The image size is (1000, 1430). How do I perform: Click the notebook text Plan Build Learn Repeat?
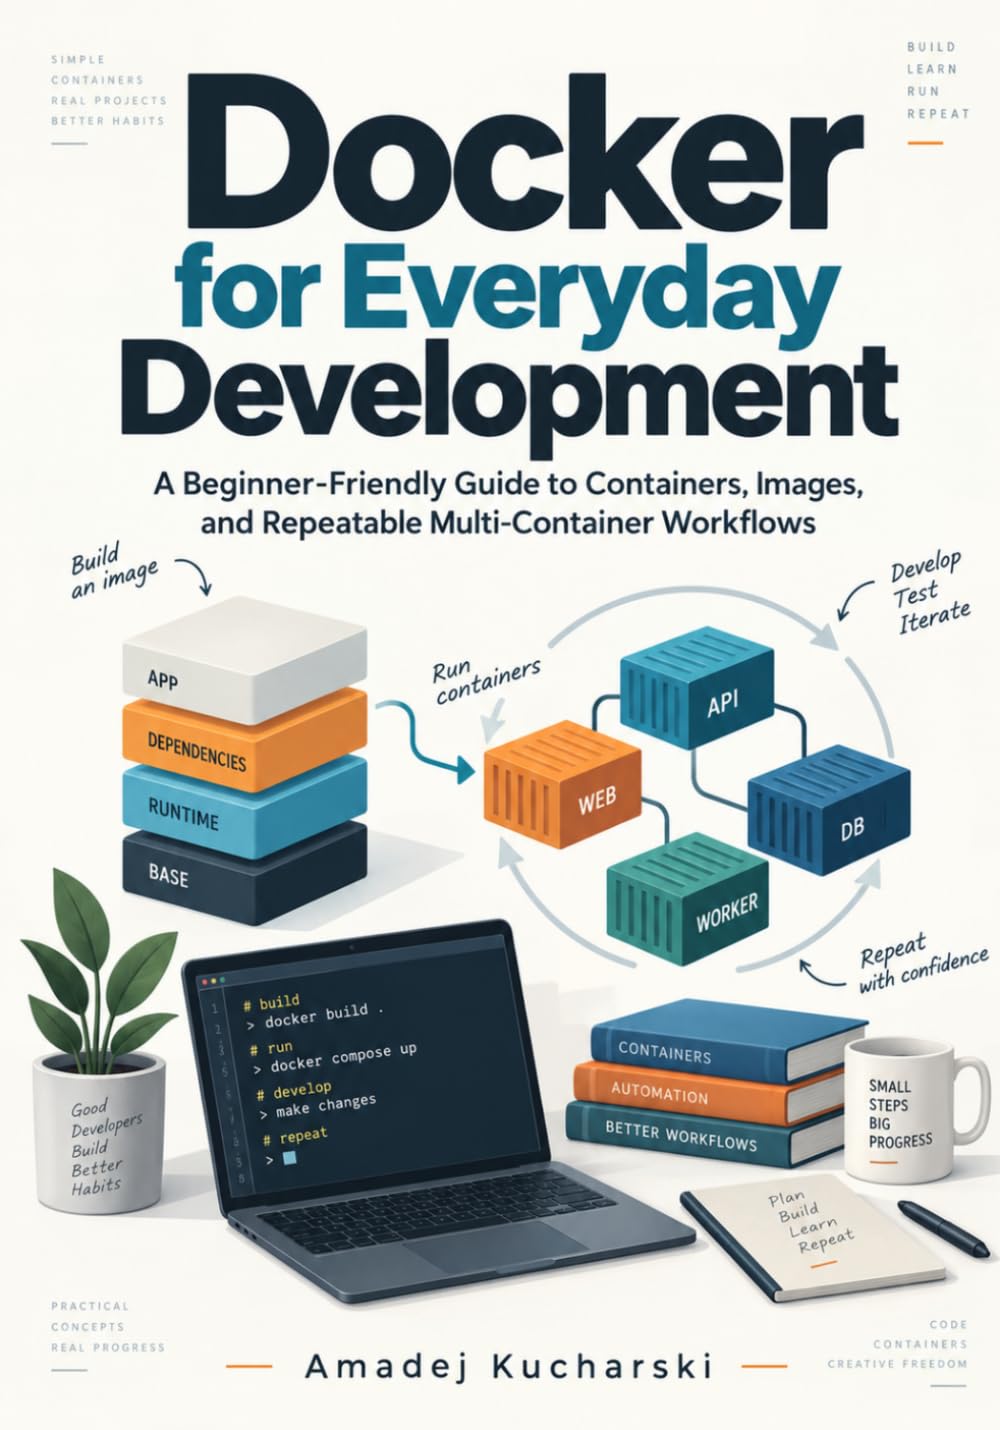click(x=810, y=1222)
